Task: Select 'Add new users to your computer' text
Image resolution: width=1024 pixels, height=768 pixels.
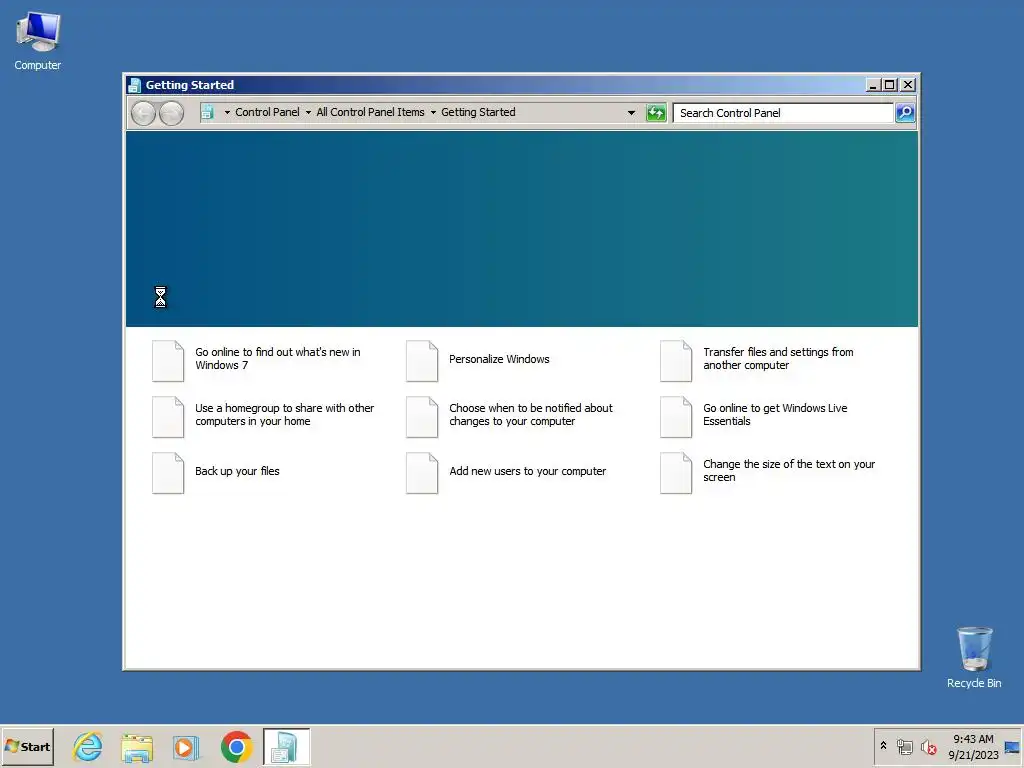Action: tap(527, 471)
